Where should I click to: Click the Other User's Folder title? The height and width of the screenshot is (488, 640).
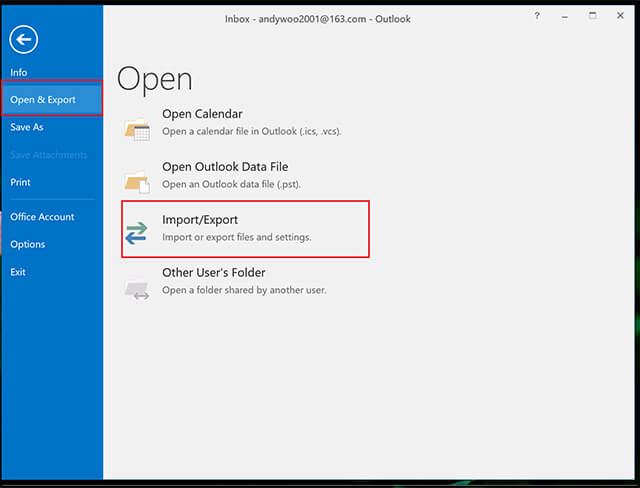click(213, 272)
